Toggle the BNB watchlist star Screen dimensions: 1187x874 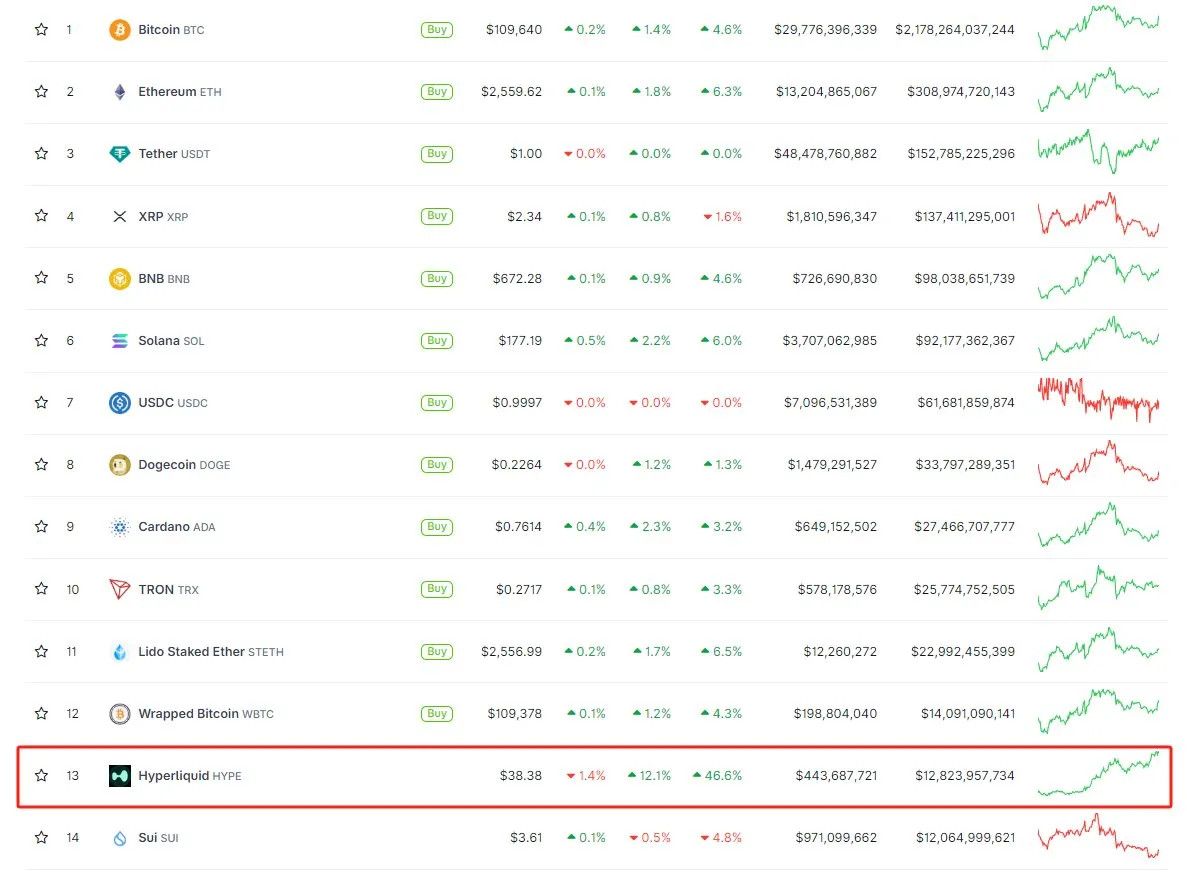point(42,278)
